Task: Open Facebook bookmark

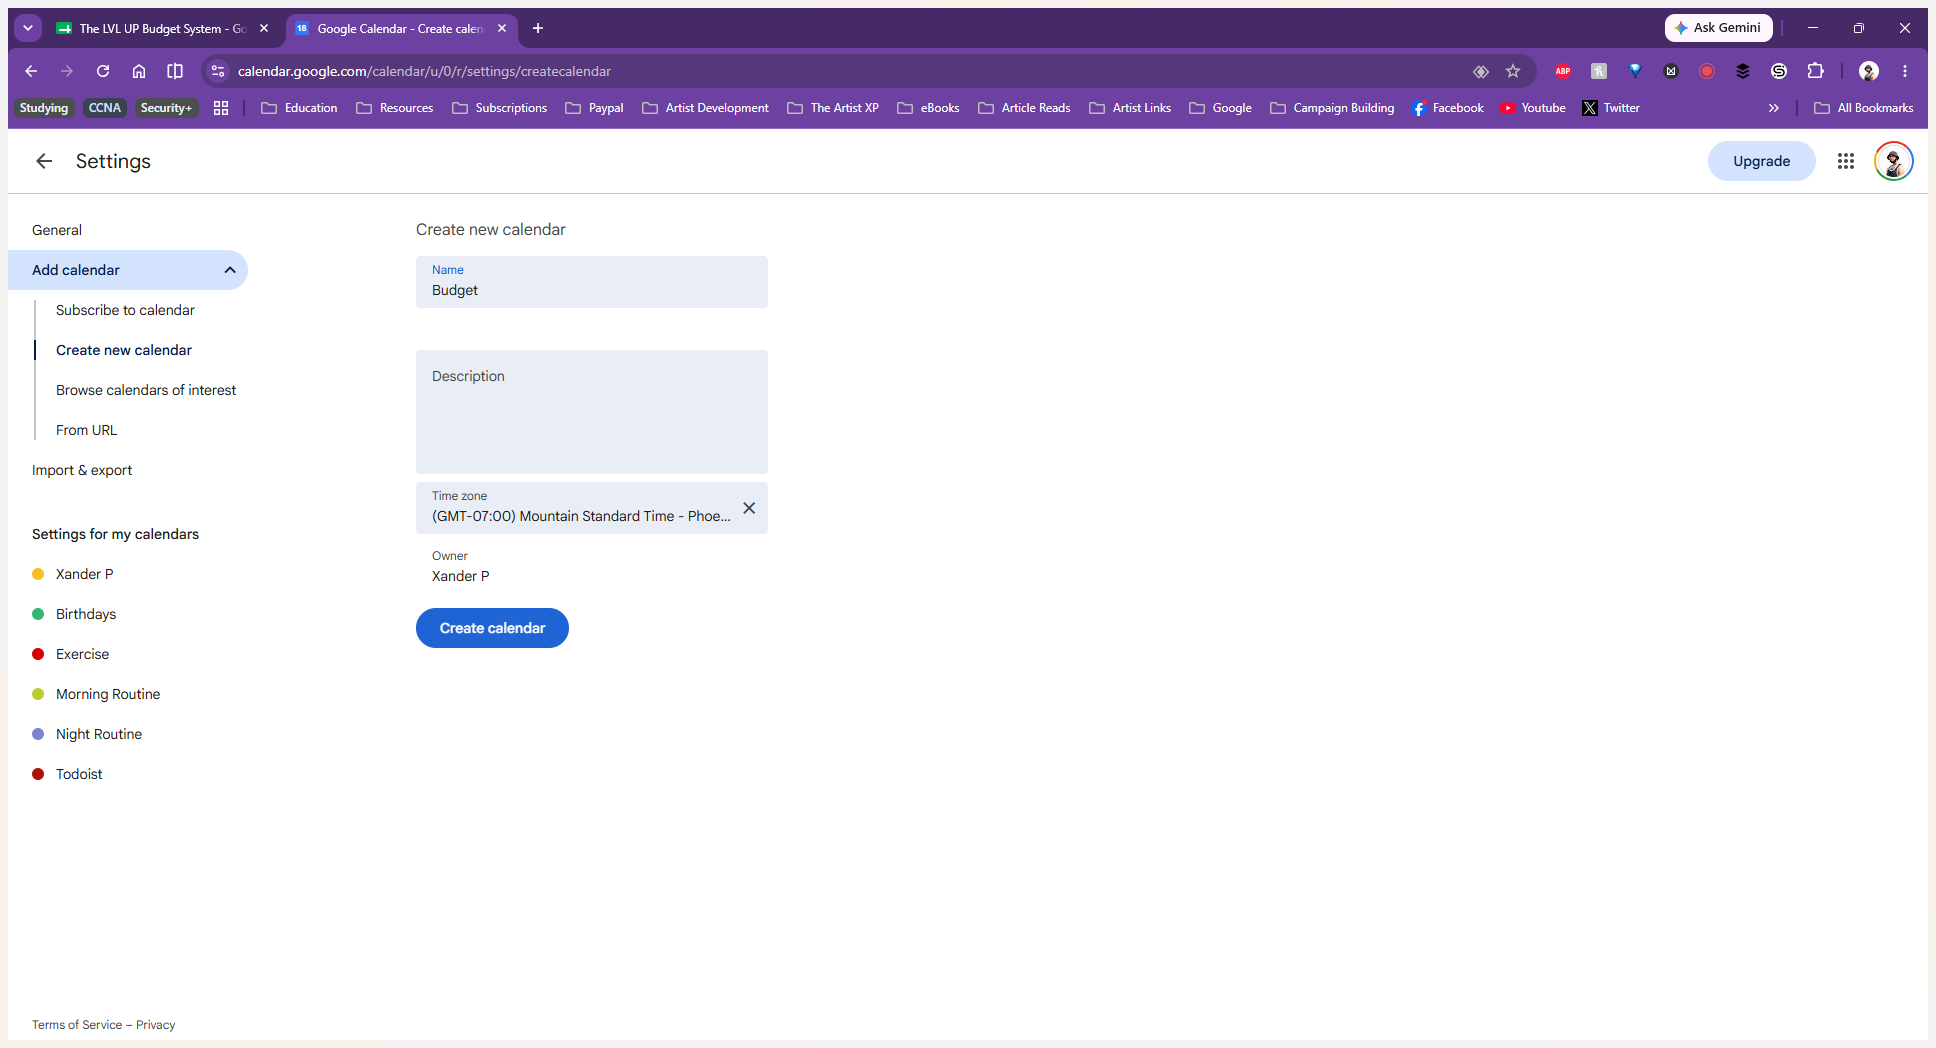Action: click(x=1447, y=108)
